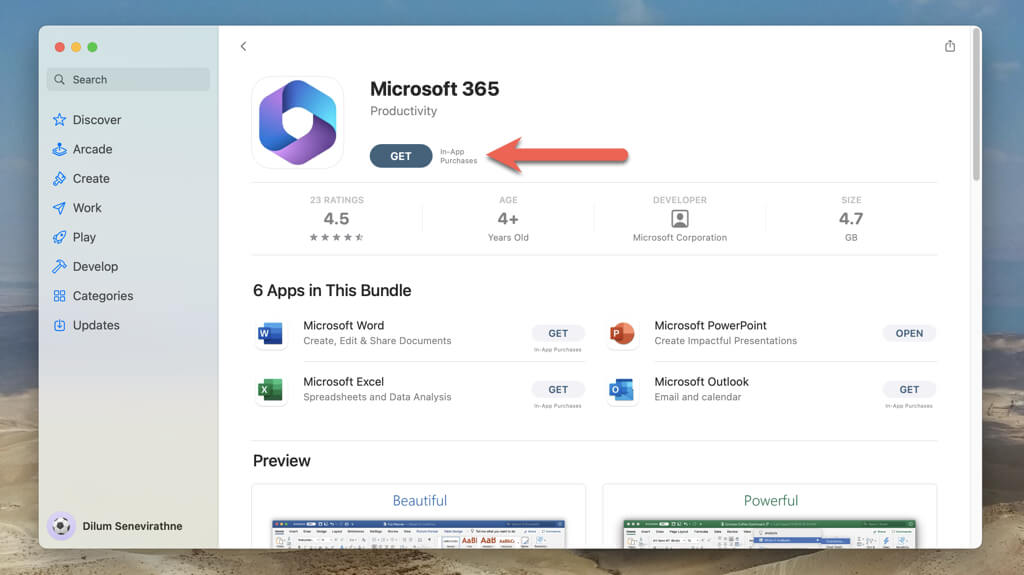
Task: Get Microsoft Outlook
Action: [x=909, y=389]
